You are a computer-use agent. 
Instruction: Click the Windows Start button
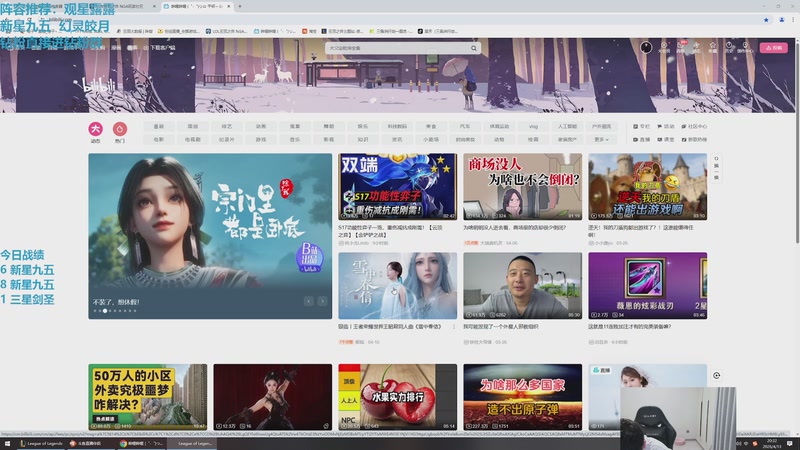[x=7, y=444]
